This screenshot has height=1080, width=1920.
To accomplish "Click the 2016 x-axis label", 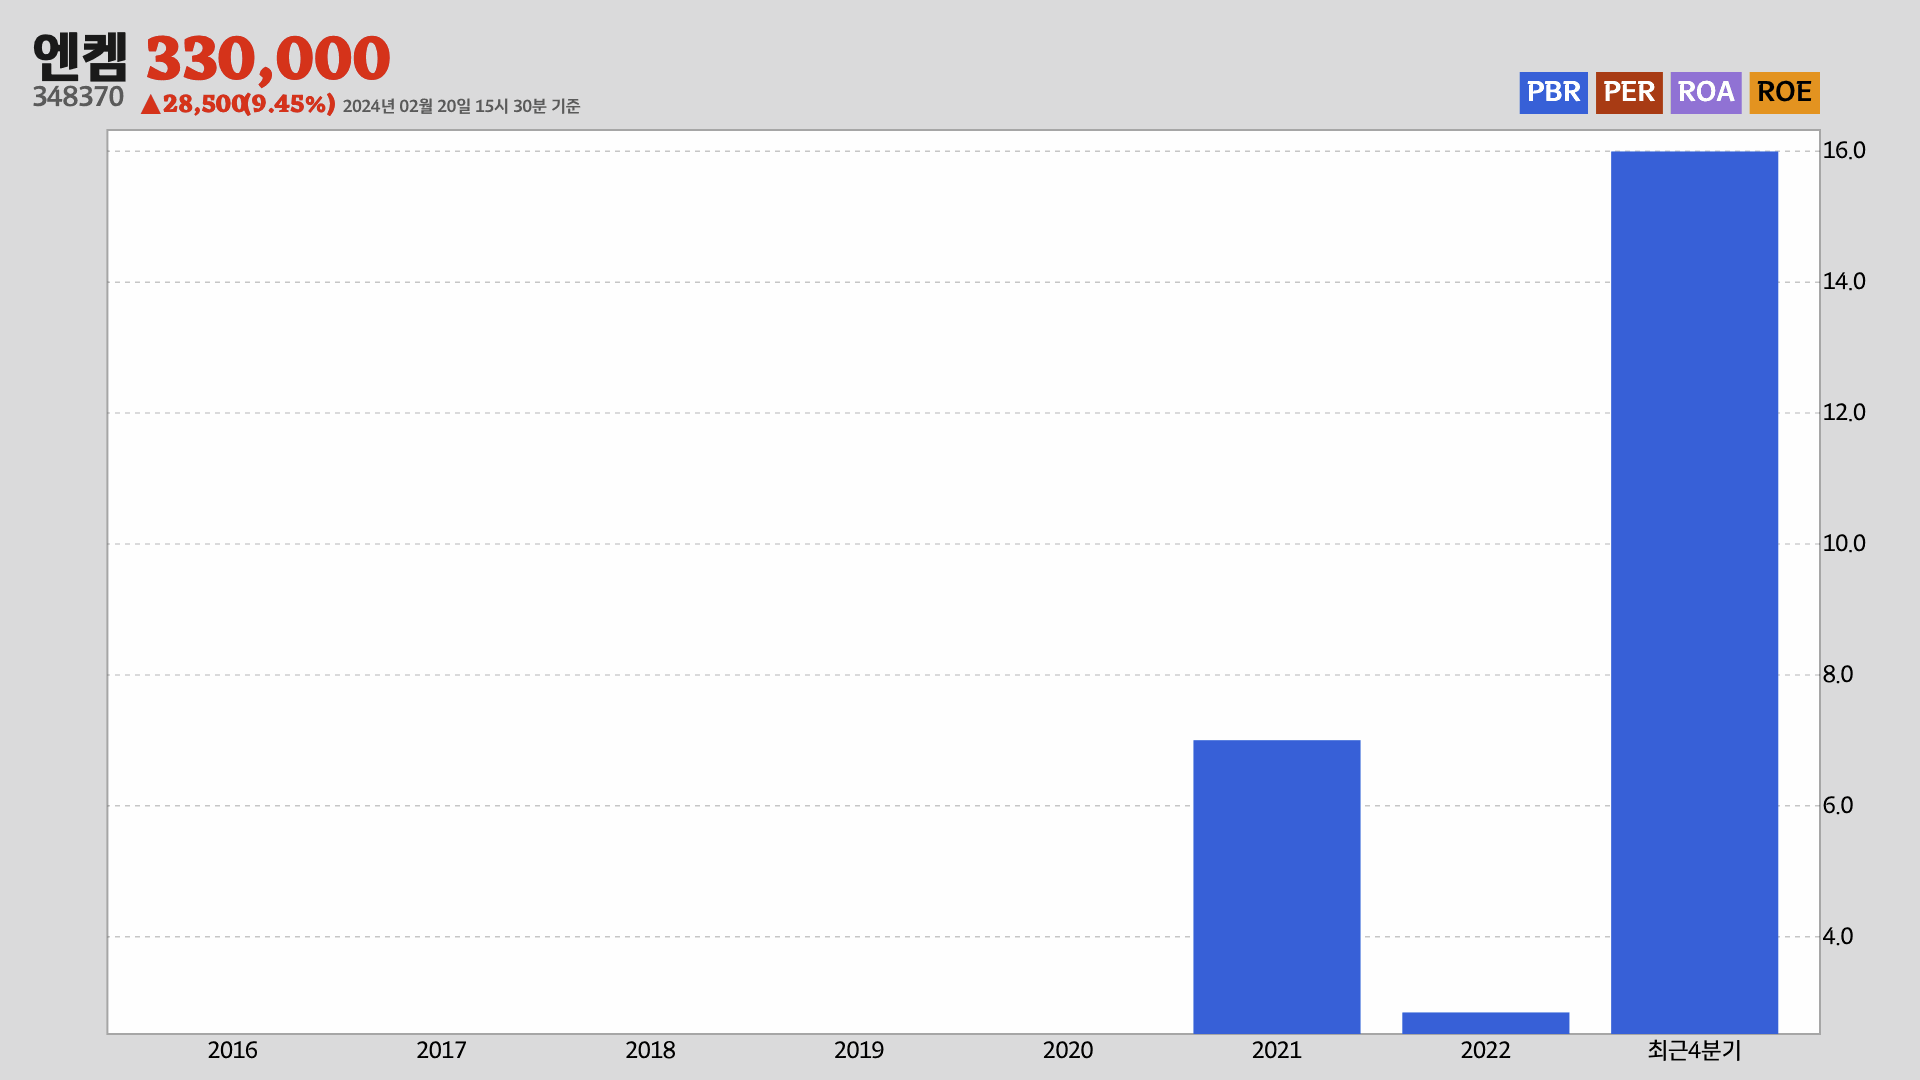I will 232,1050.
